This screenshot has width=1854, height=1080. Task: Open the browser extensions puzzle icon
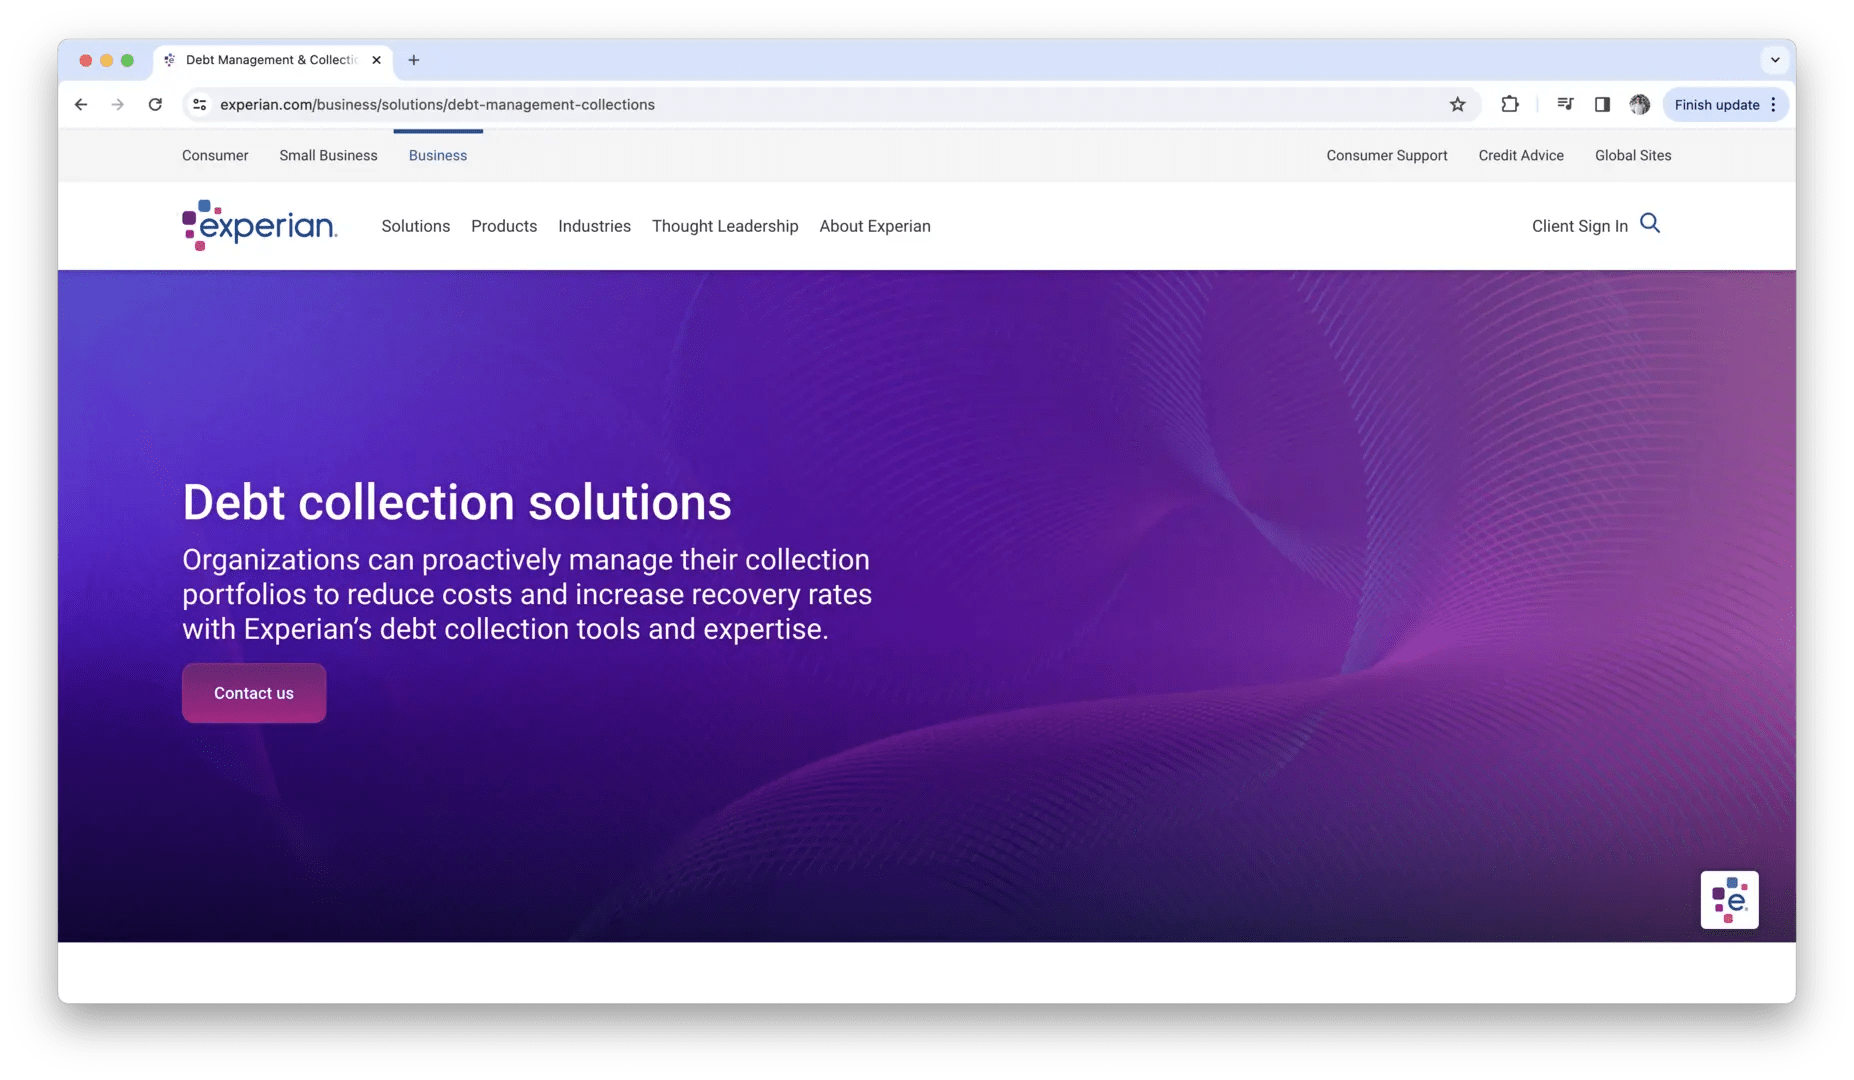tap(1510, 104)
